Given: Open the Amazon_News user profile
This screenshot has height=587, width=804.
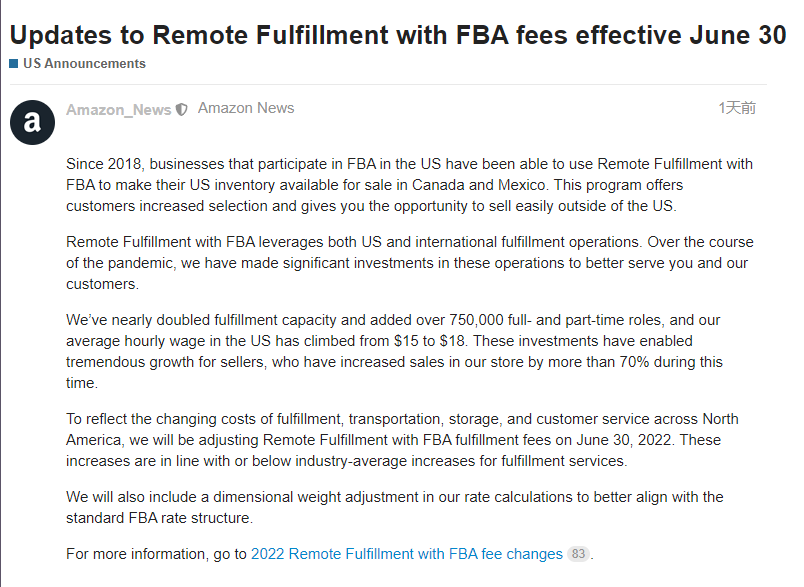Looking at the screenshot, I should 118,110.
